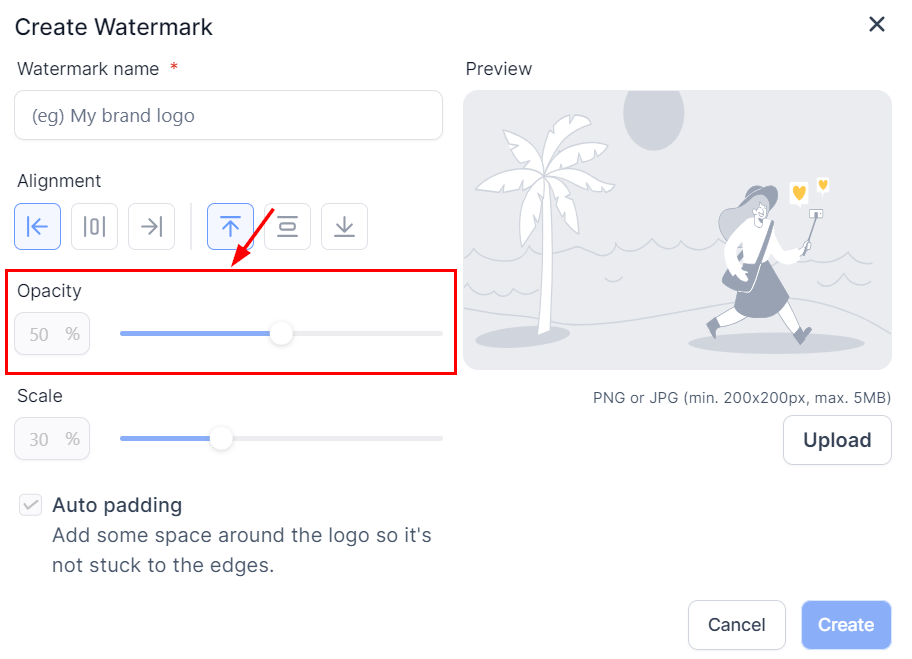
Task: Align watermark to the left edge
Action: click(x=37, y=227)
